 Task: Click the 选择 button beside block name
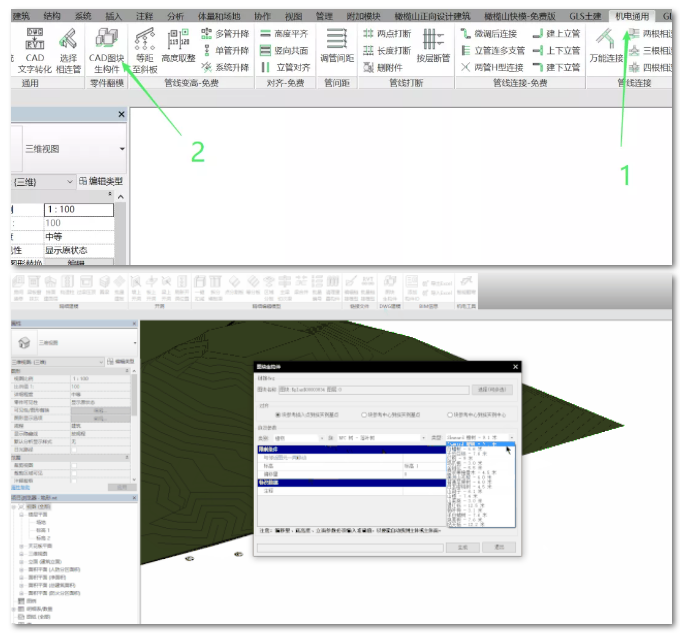click(492, 389)
